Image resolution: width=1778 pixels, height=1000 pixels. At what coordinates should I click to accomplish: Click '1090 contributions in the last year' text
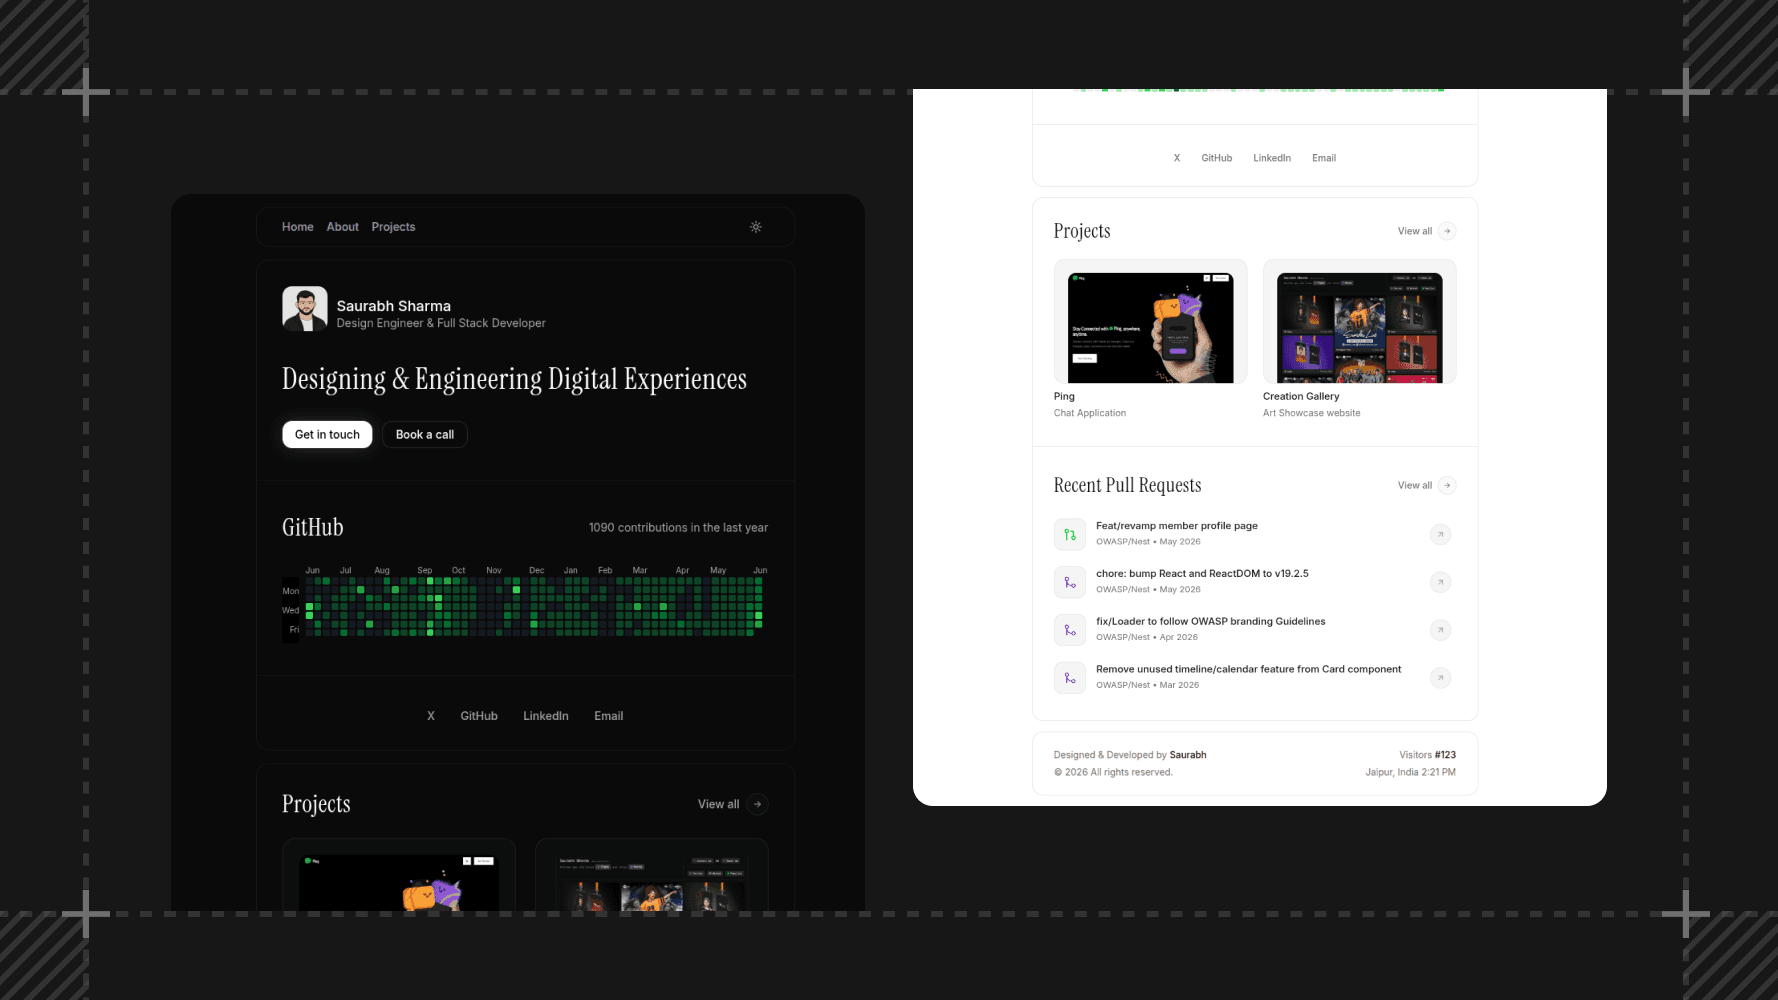click(x=678, y=528)
